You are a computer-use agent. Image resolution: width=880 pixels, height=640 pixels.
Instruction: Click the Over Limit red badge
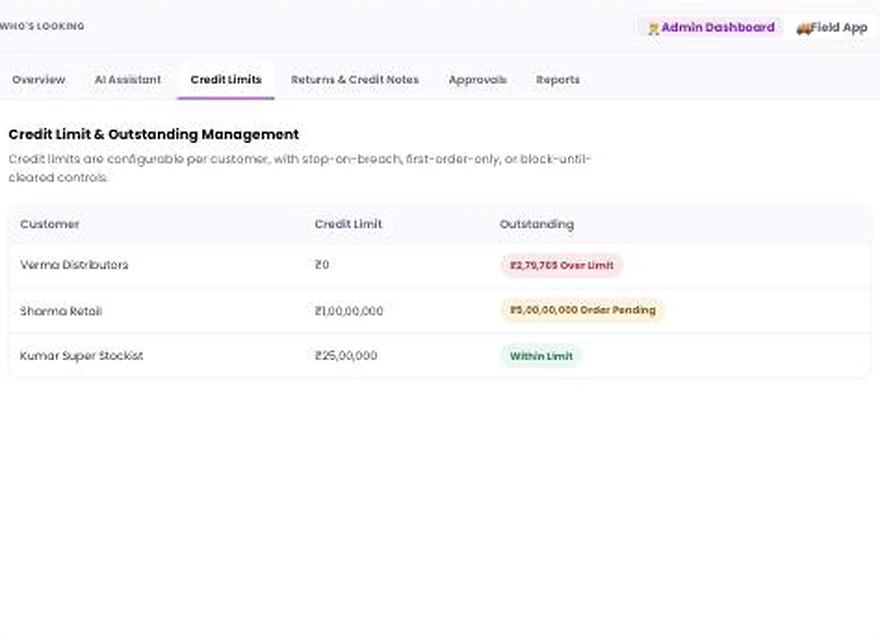561,265
